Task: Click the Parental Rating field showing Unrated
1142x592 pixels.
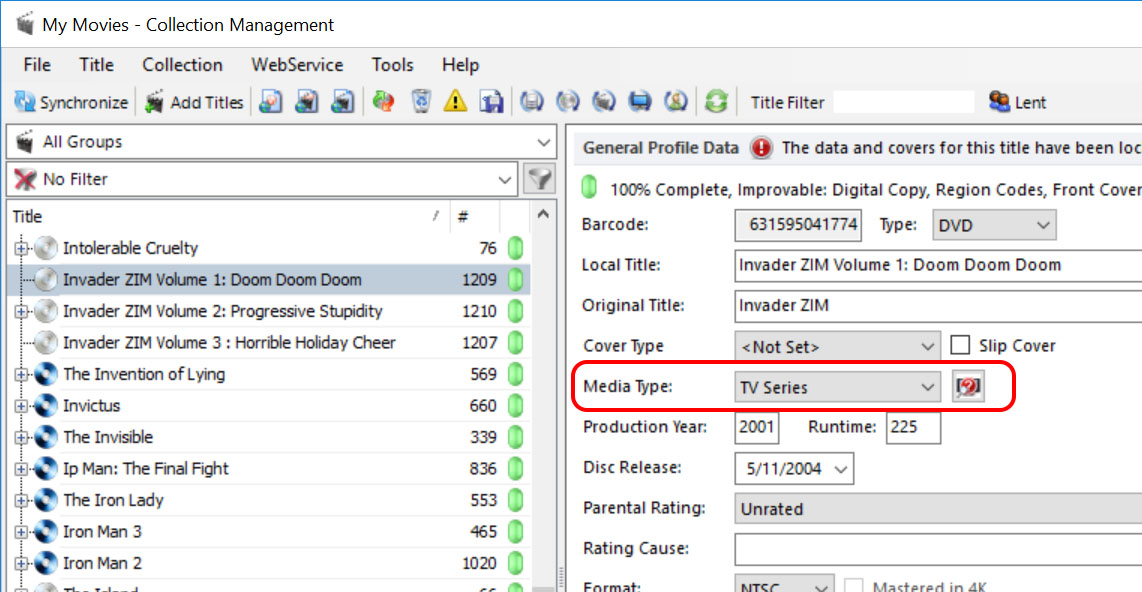Action: point(938,508)
